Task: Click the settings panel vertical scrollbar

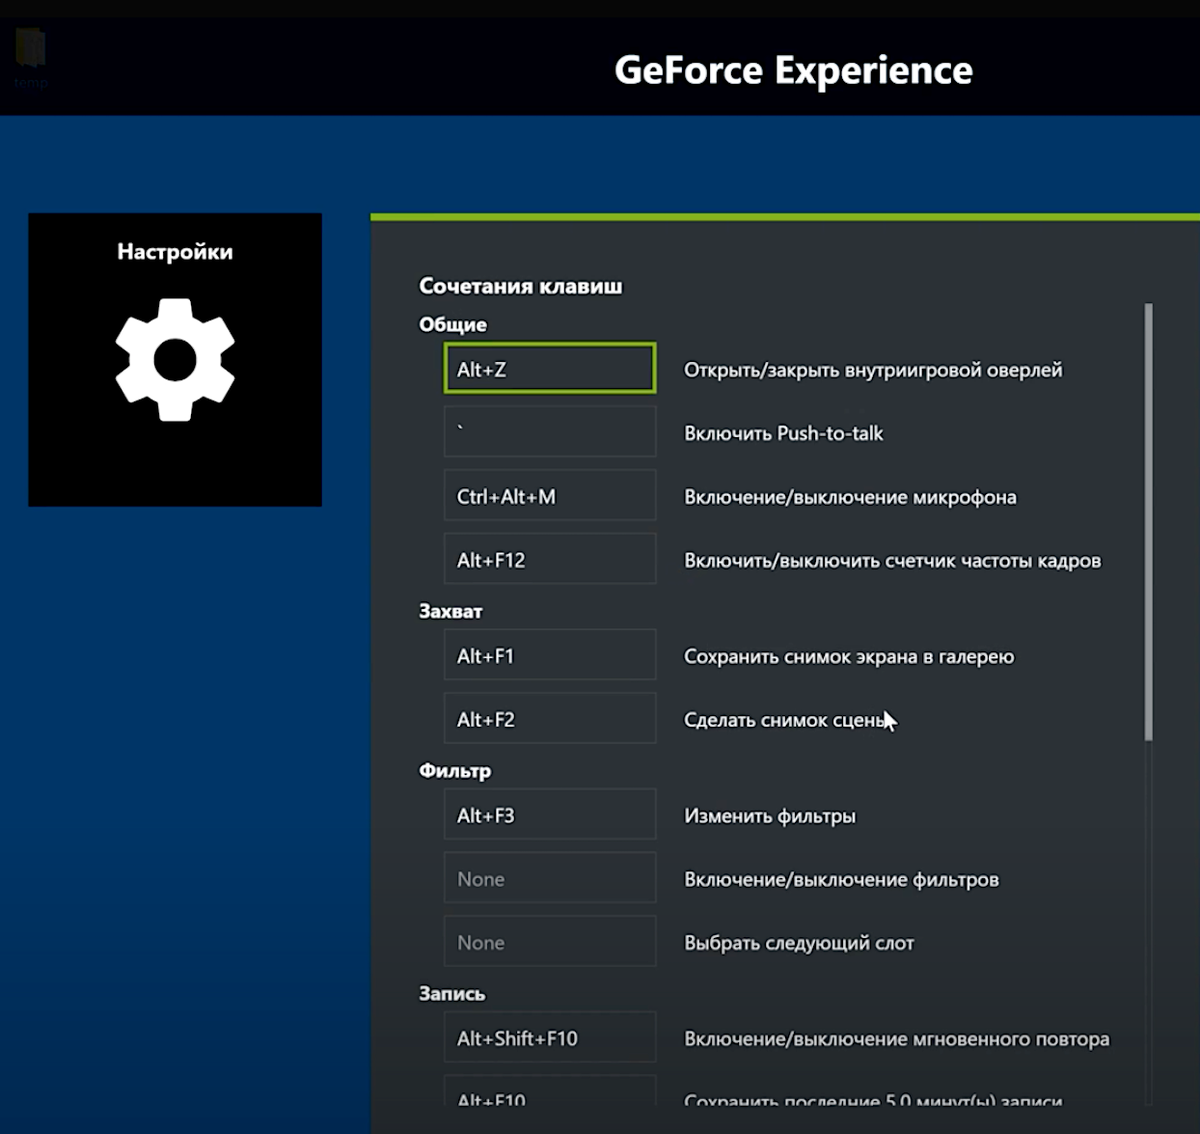Action: click(x=1148, y=522)
